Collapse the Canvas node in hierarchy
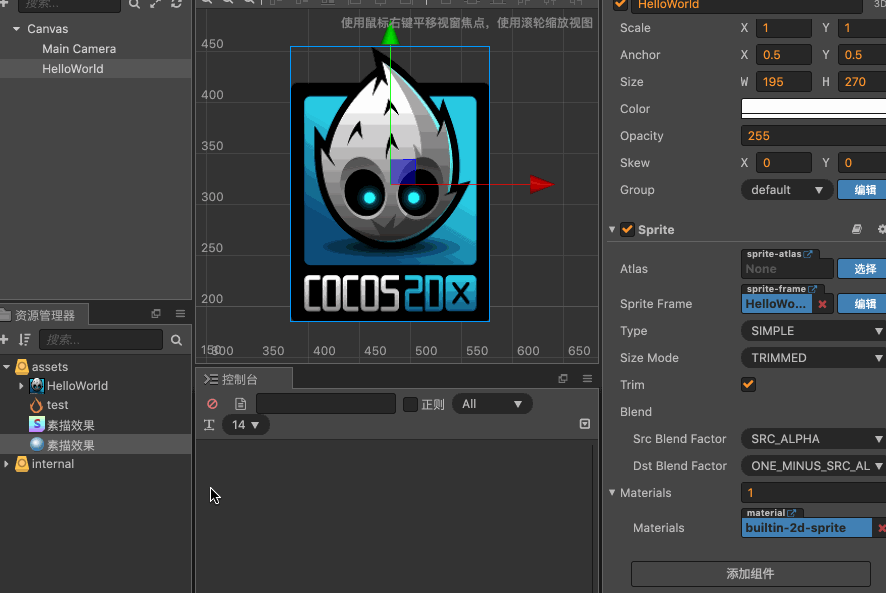This screenshot has width=886, height=593. click(x=16, y=28)
